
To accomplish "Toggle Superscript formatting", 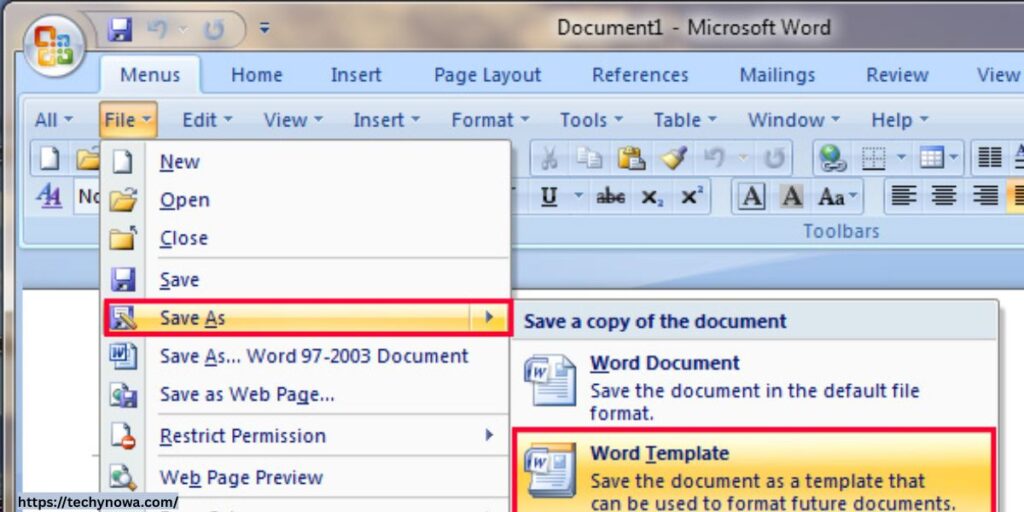I will [692, 196].
